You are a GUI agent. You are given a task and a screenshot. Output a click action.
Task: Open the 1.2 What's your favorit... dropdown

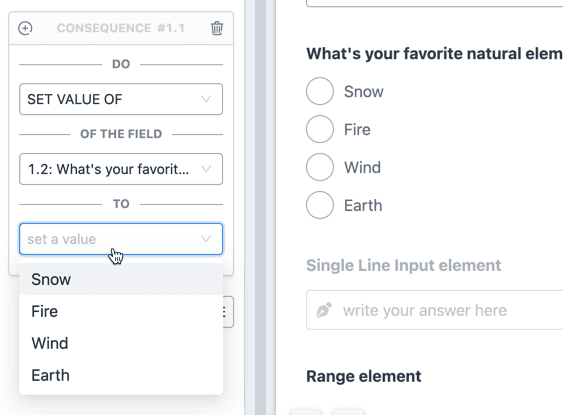click(121, 169)
